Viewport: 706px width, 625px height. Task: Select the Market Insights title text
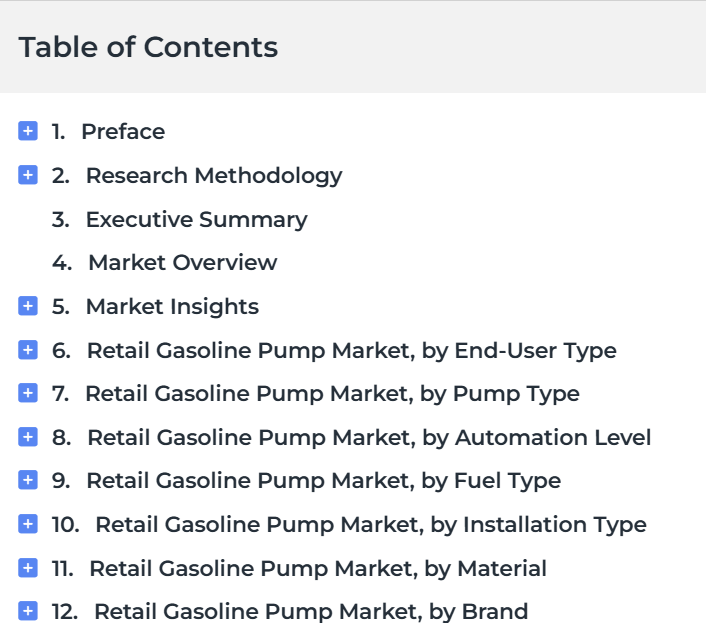172,307
